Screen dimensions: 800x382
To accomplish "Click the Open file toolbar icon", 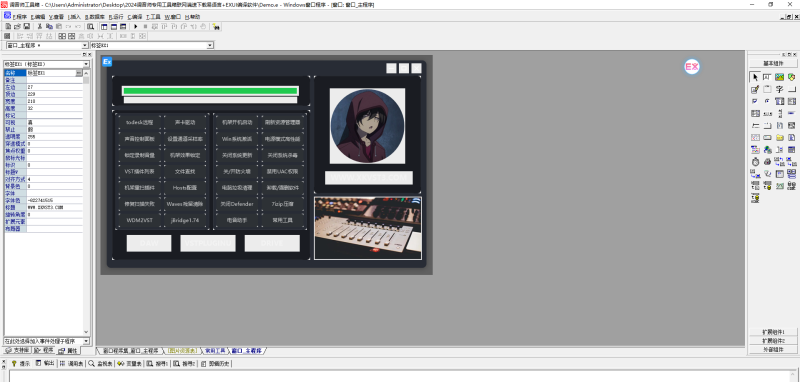I will pyautogui.click(x=17, y=27).
